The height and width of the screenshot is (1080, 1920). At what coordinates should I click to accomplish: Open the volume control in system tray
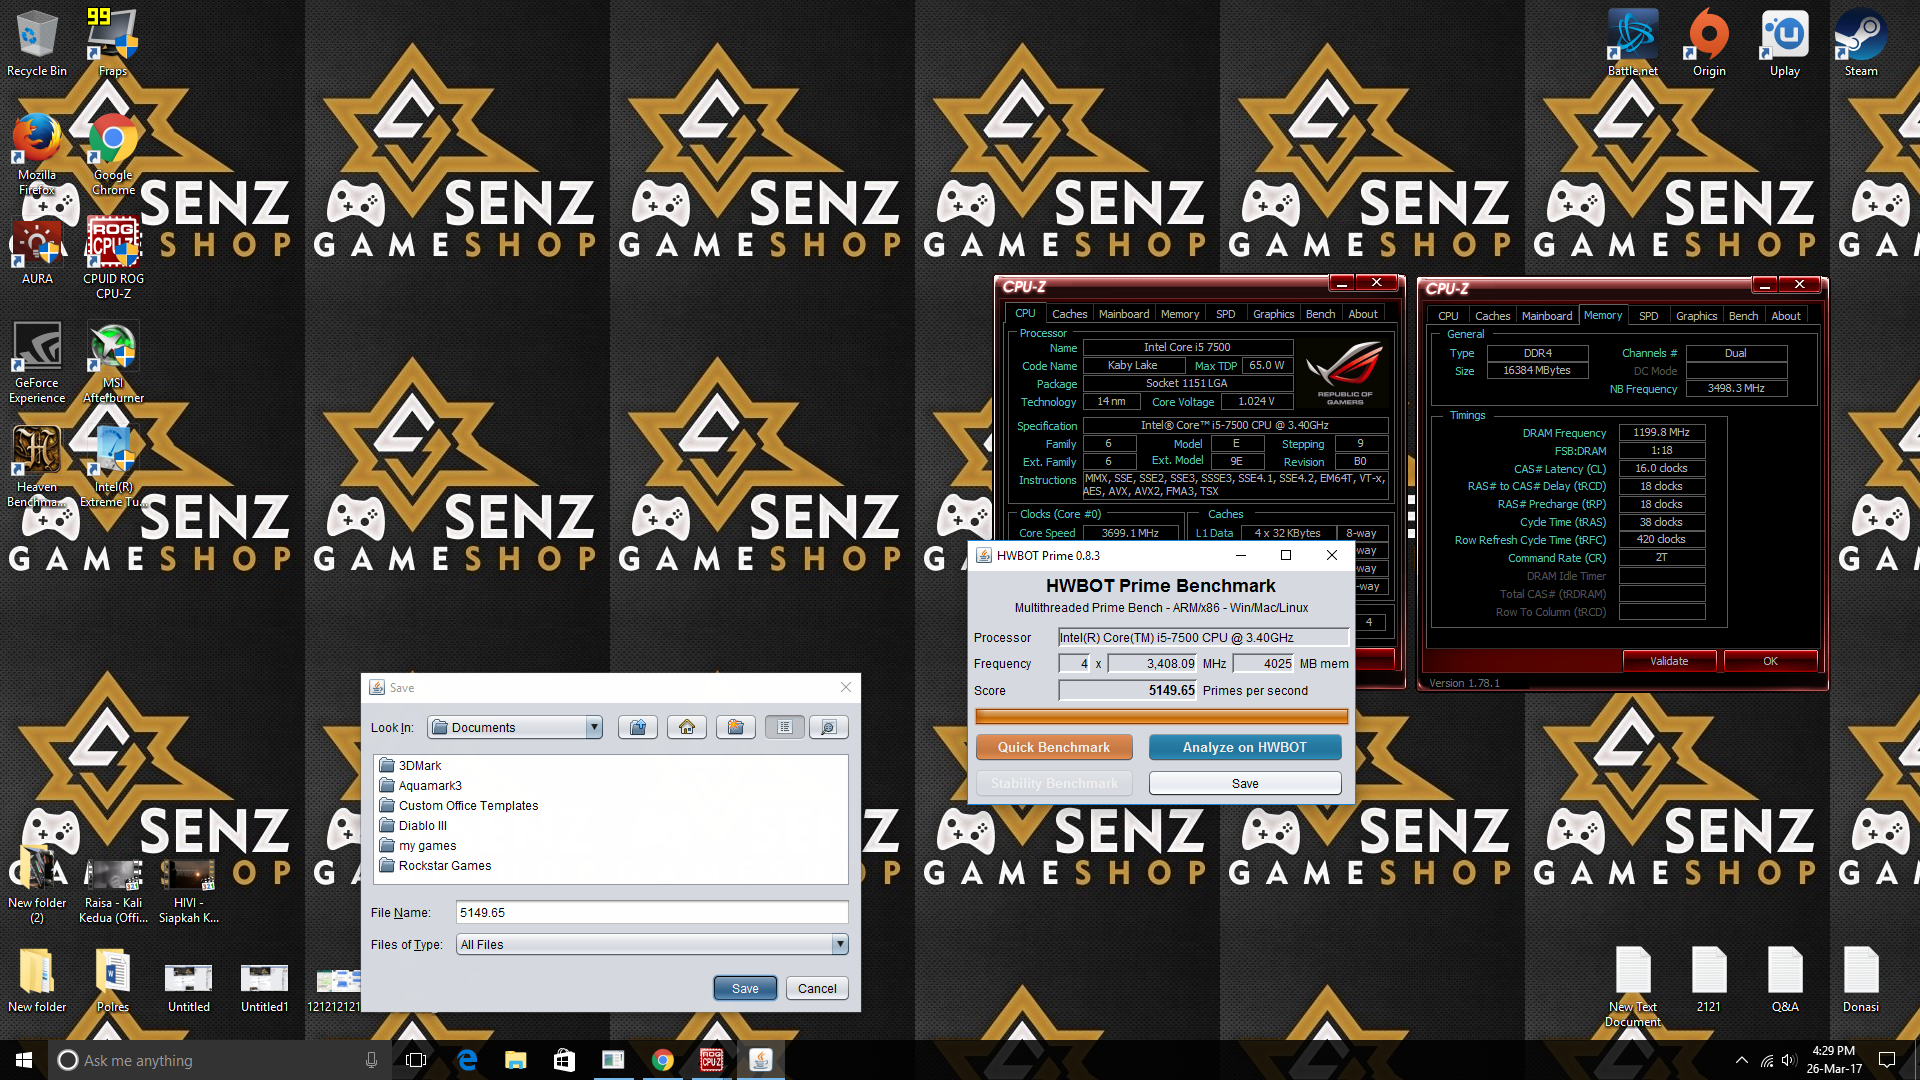(x=1789, y=1060)
